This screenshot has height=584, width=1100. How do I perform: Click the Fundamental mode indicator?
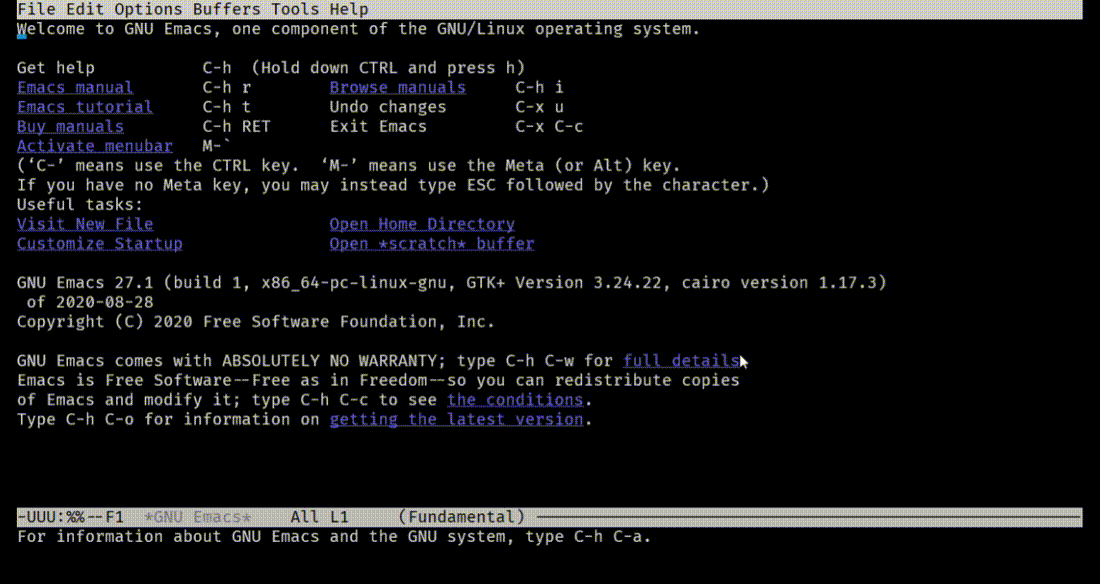click(461, 516)
